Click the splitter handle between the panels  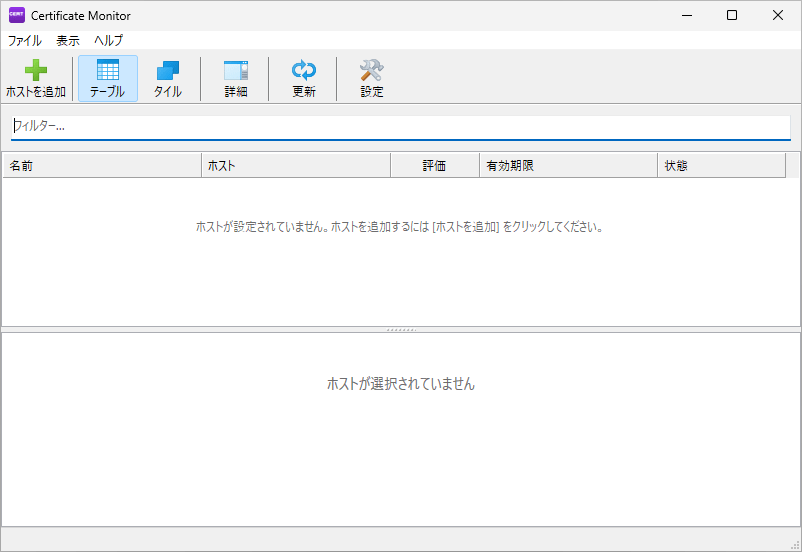coord(401,330)
